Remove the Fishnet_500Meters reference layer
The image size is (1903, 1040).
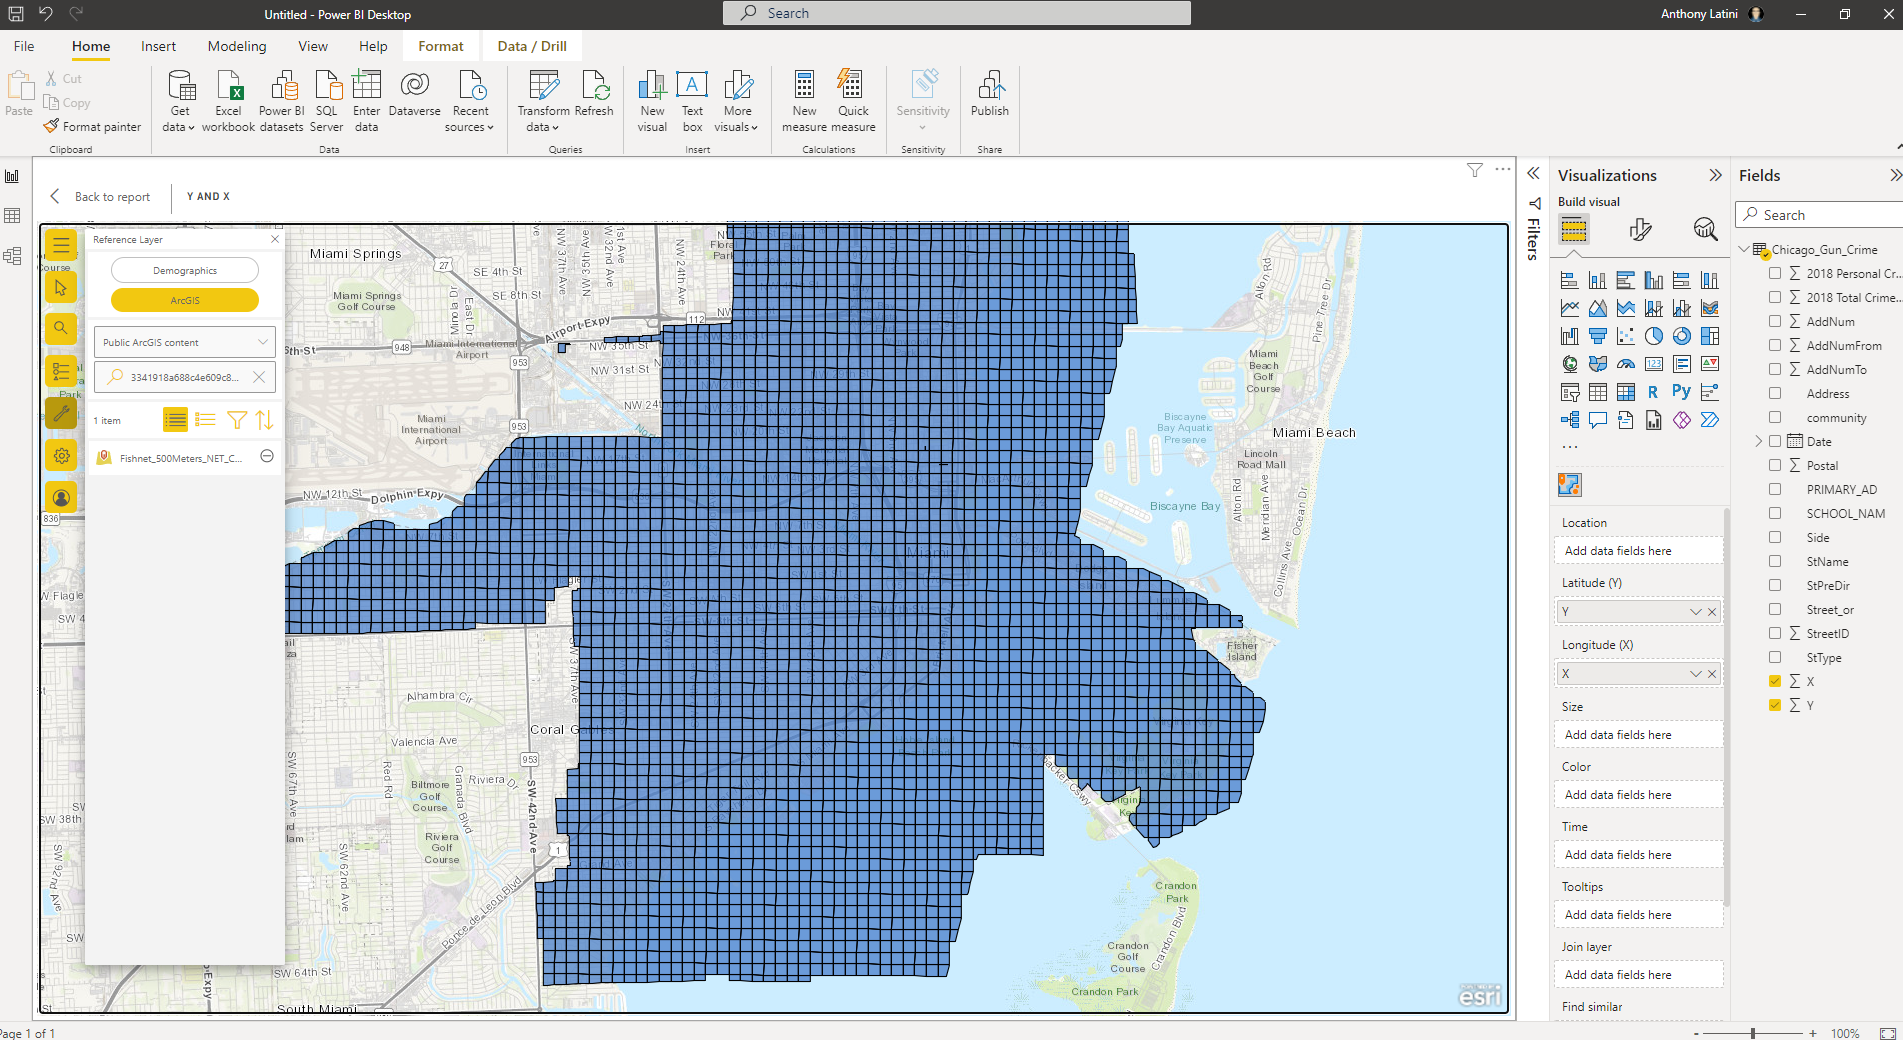pyautogui.click(x=267, y=456)
